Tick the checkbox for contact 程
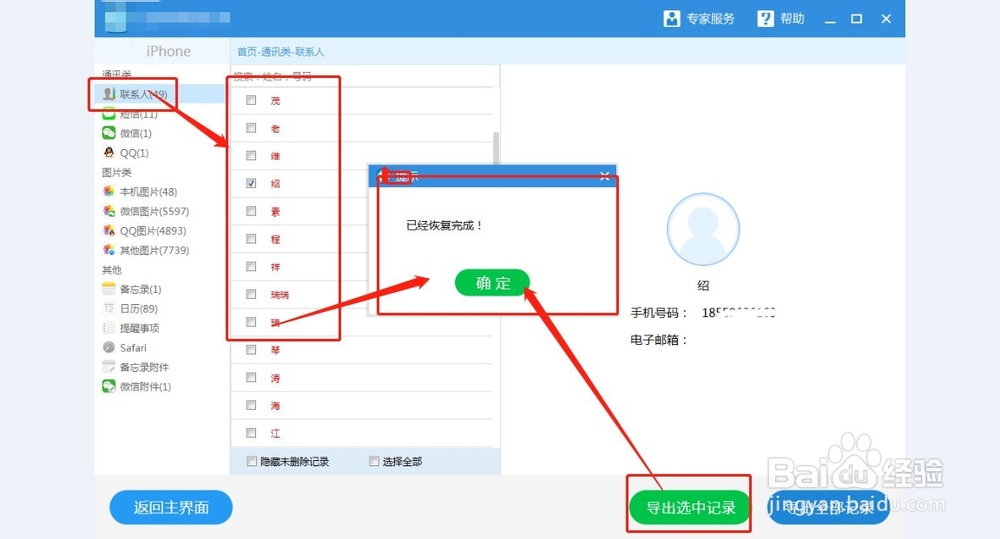The image size is (1000, 539). click(251, 239)
